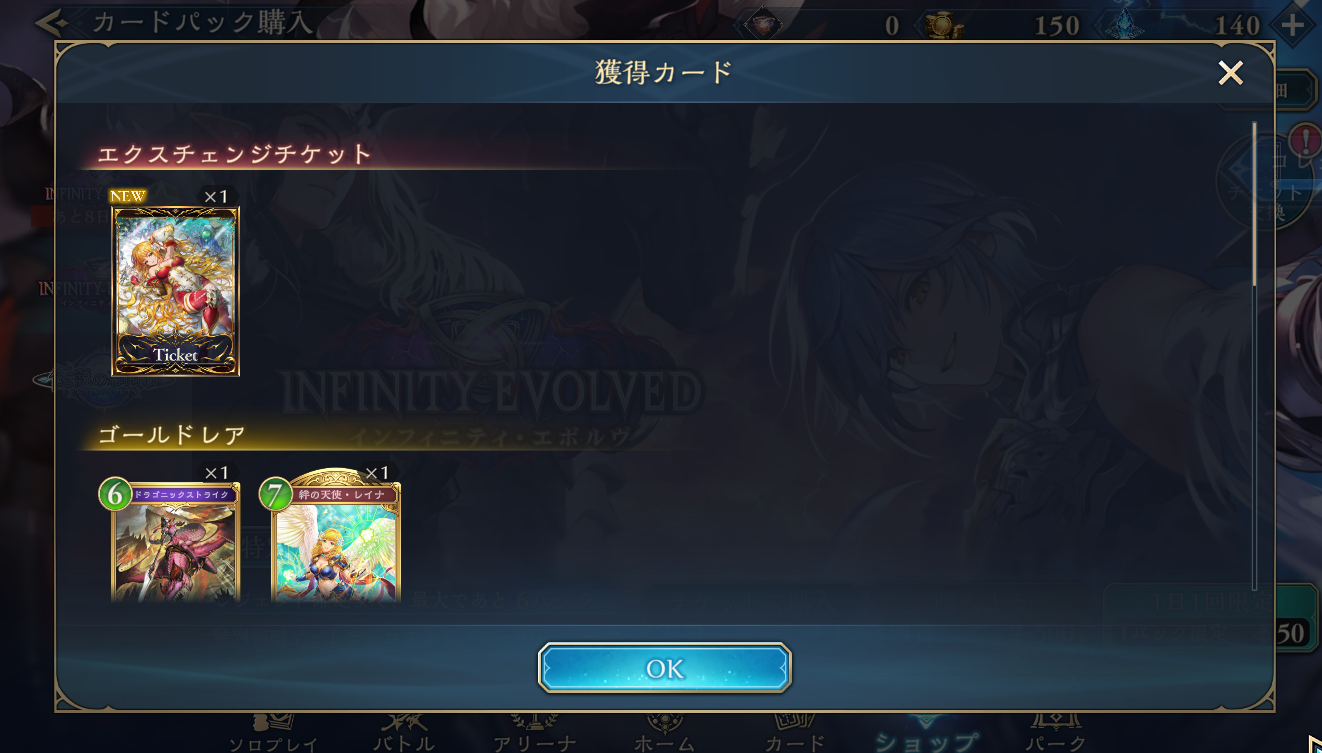This screenshot has width=1322, height=753.
Task: Close the 獲得カード dialog with the X
Action: [1231, 72]
